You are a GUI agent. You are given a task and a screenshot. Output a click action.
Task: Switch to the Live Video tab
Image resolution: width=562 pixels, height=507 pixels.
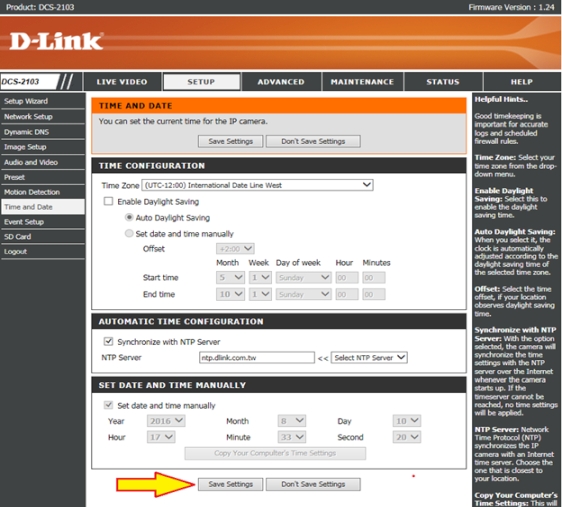[122, 82]
